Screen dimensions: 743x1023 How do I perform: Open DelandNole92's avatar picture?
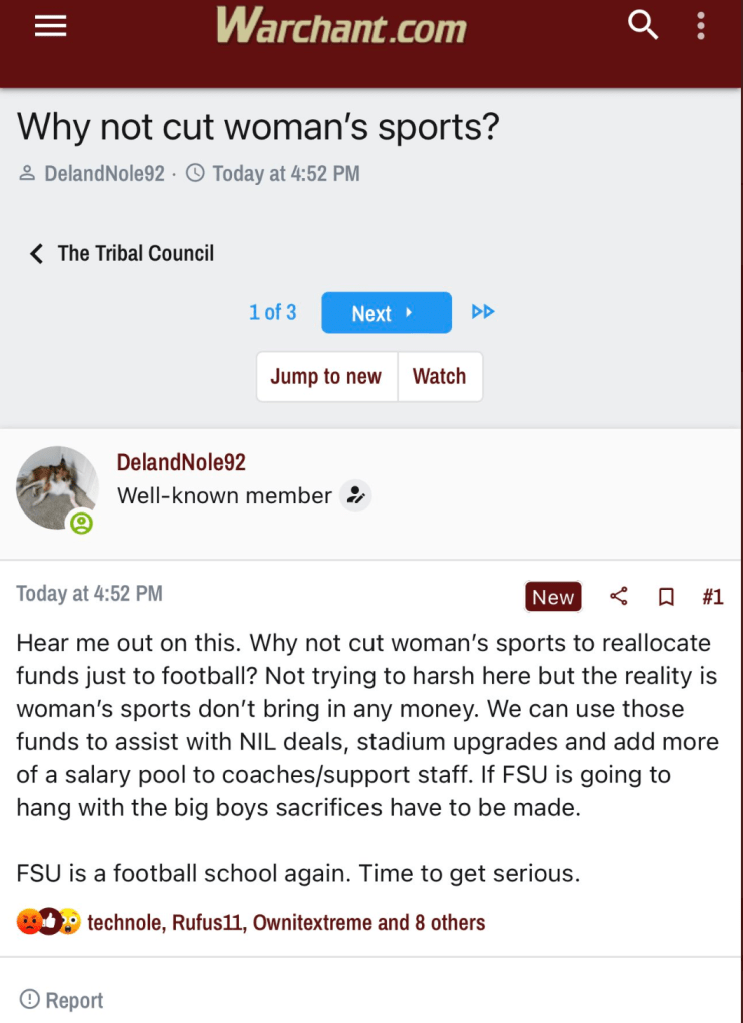coord(57,487)
